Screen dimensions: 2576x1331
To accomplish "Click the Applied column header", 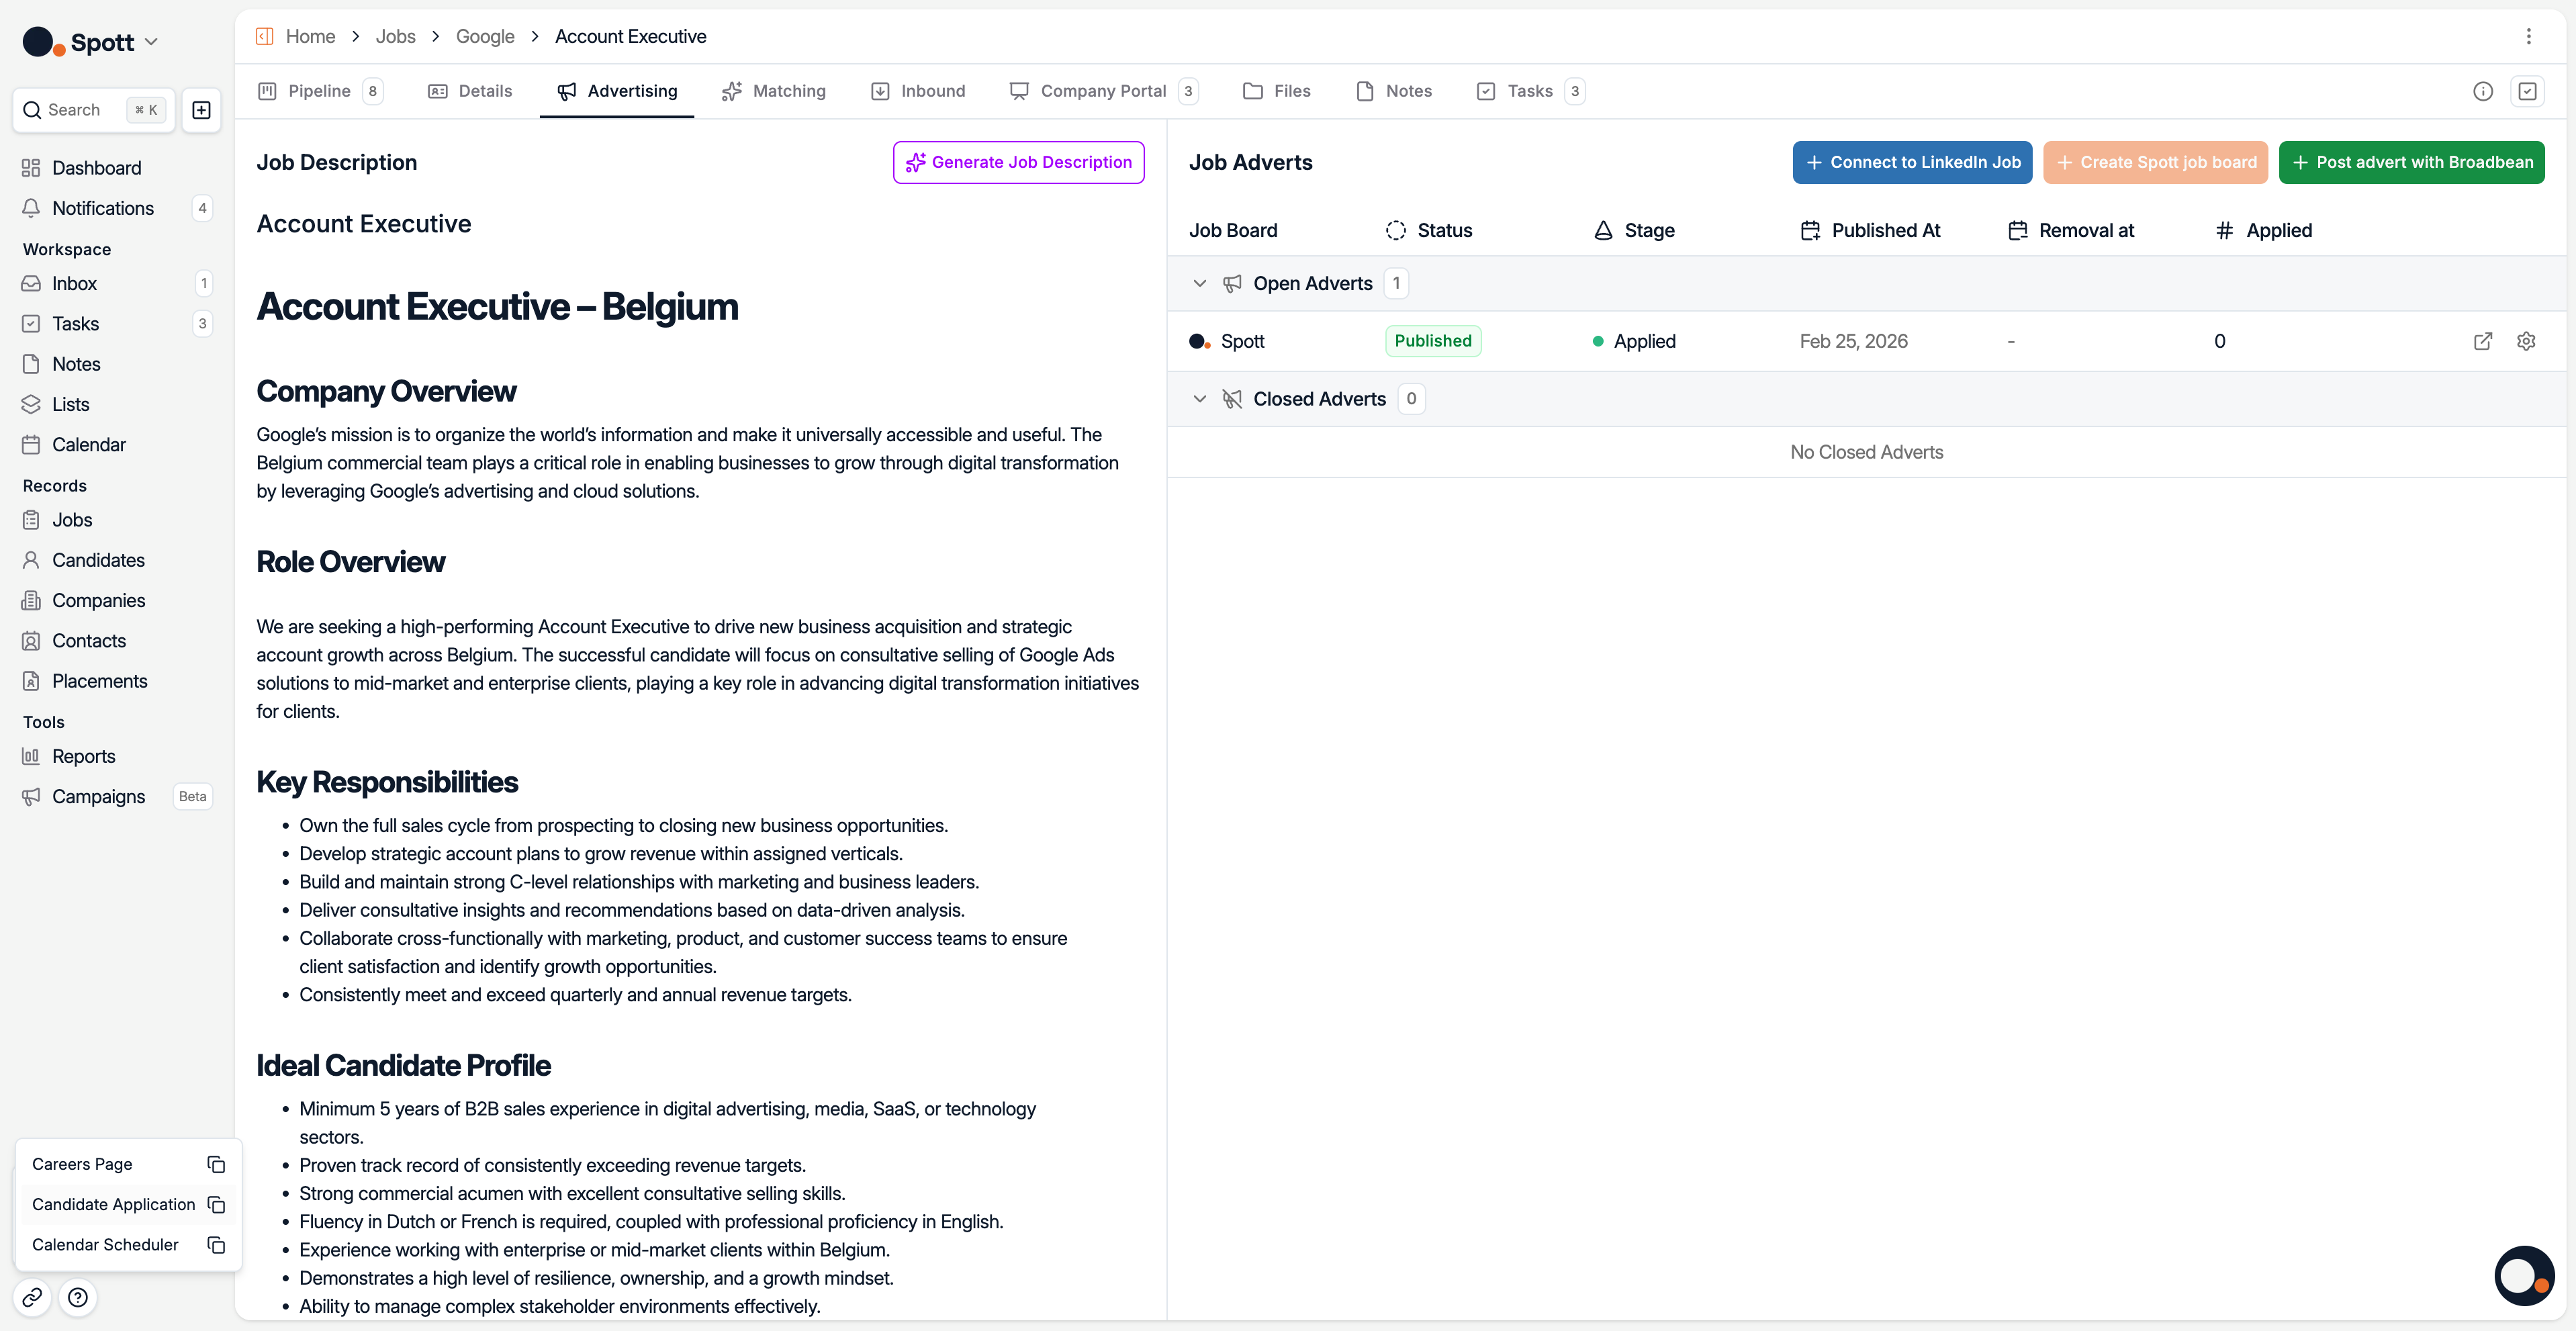I will pos(2264,231).
